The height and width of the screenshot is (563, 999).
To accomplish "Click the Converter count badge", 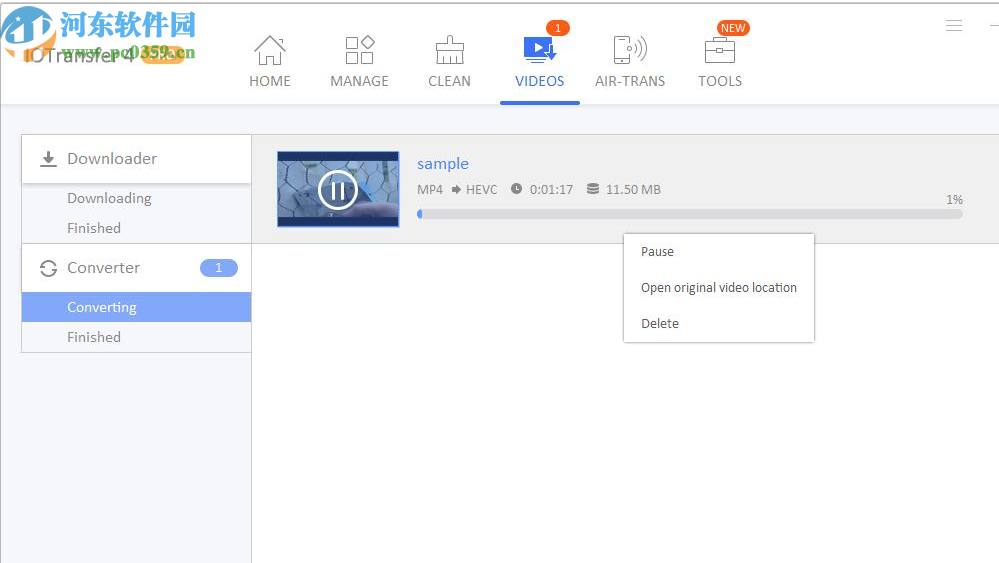I will coord(219,268).
